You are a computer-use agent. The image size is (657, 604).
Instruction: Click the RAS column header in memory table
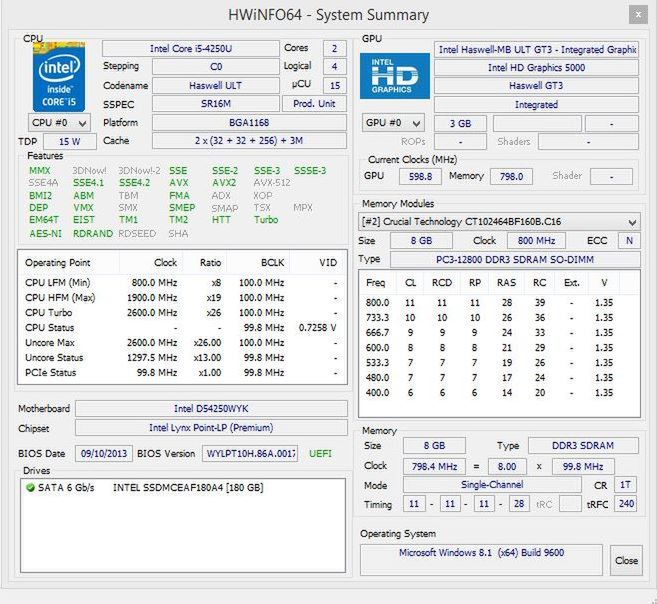tap(506, 283)
